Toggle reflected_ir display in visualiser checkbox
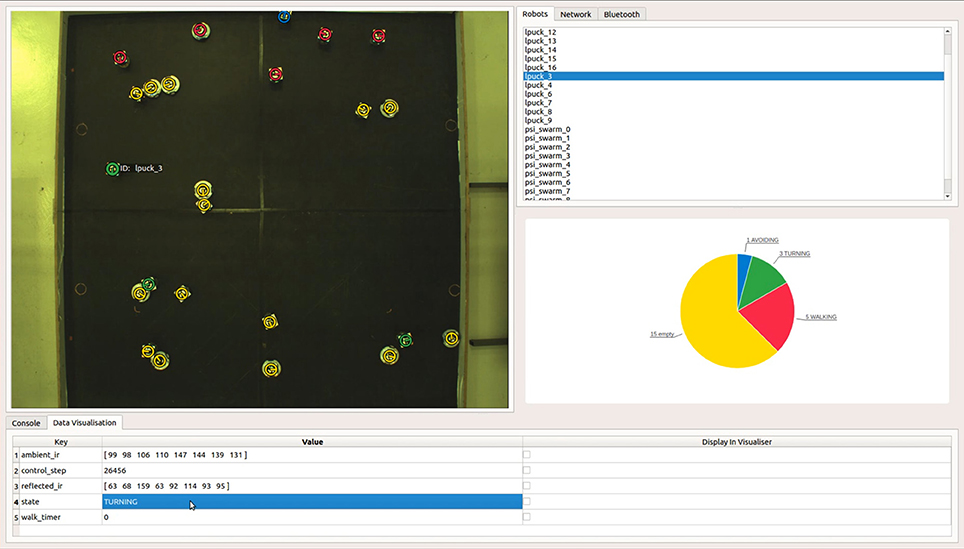 (526, 486)
